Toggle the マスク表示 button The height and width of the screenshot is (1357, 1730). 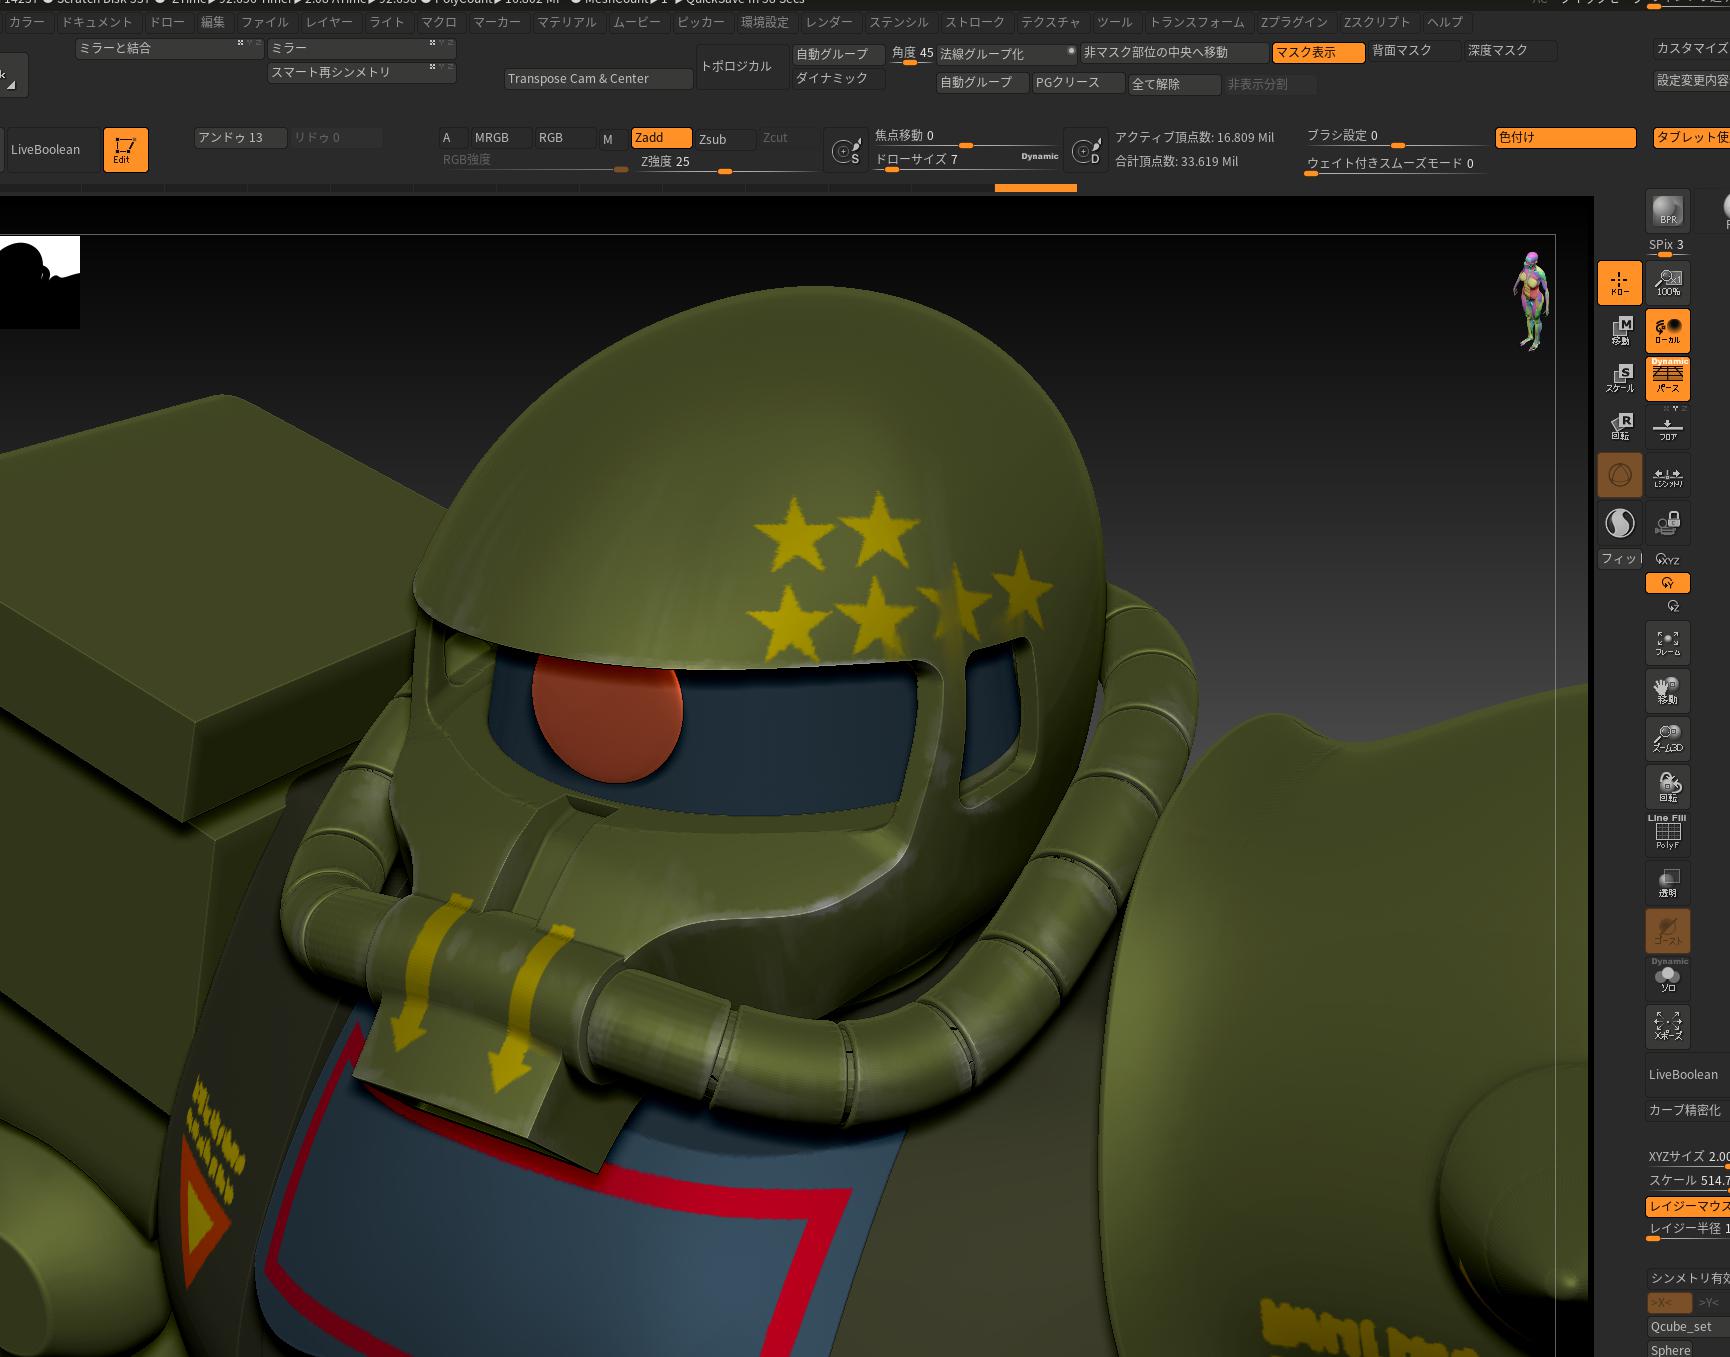pos(1318,52)
